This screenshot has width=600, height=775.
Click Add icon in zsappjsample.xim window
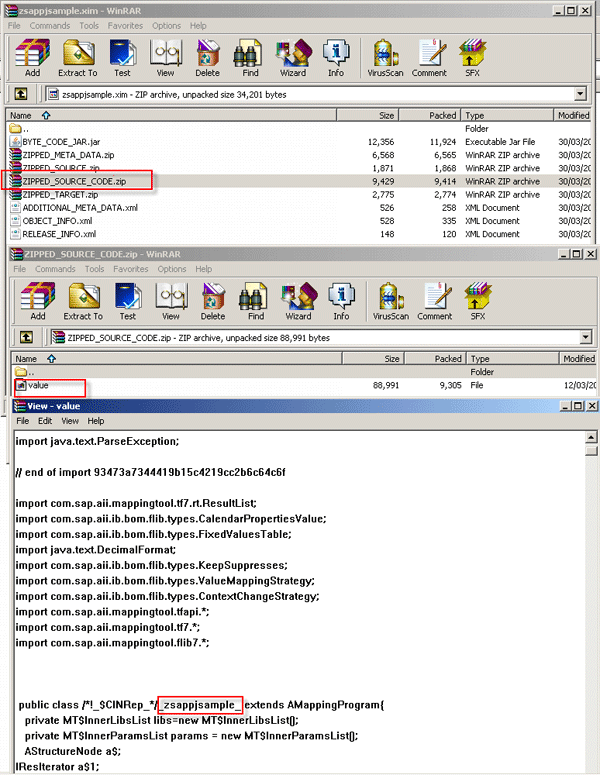click(x=32, y=58)
